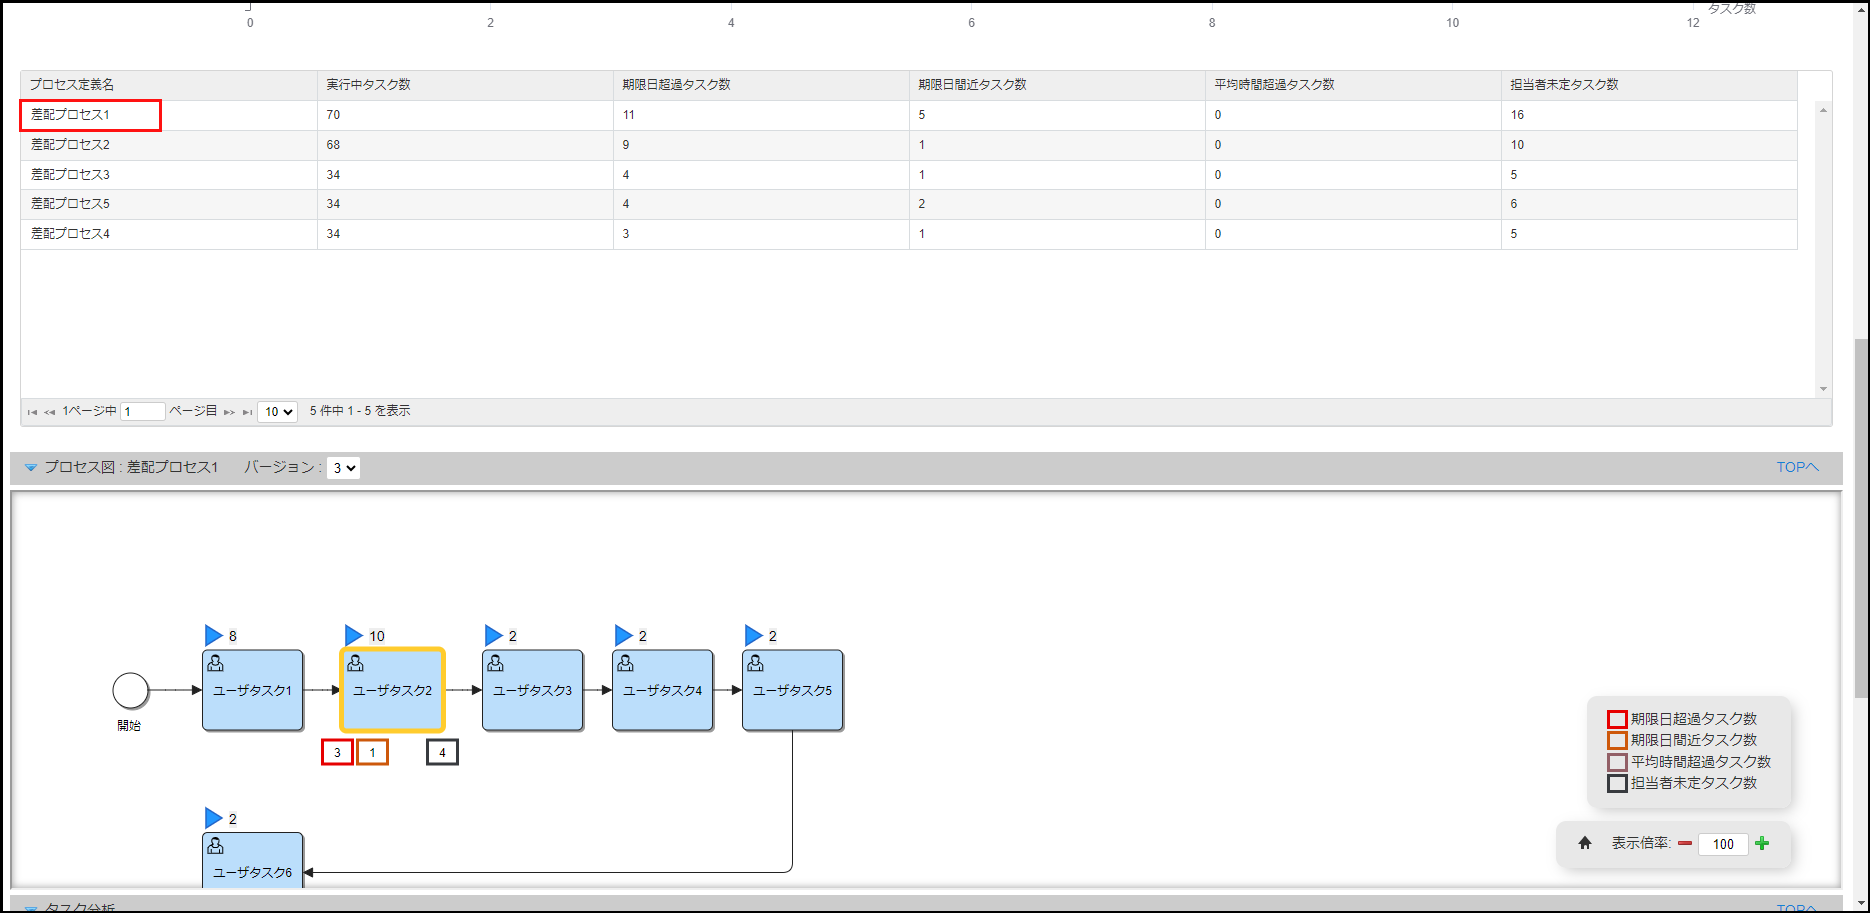Click the value 70 in 差配プロセス1 row
Image resolution: width=1870 pixels, height=913 pixels.
[333, 115]
